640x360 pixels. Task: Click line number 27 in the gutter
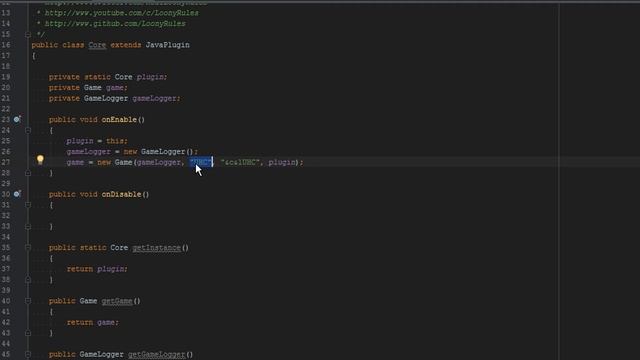point(6,162)
